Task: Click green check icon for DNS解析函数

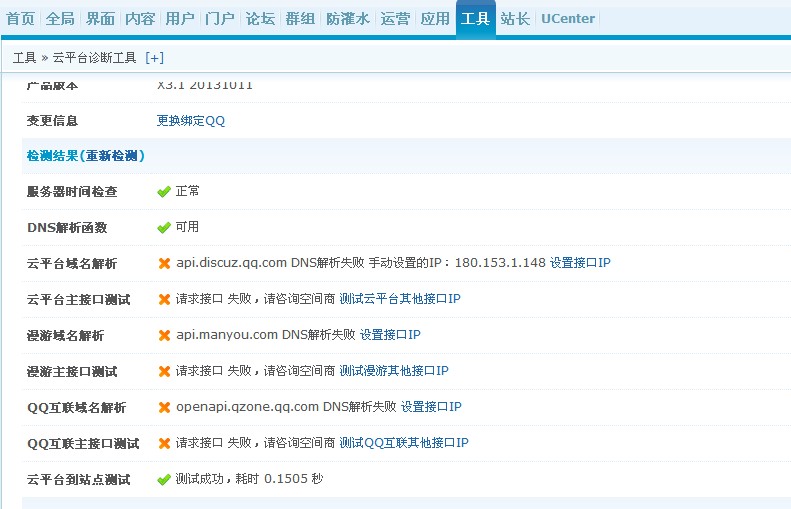Action: [x=164, y=228]
